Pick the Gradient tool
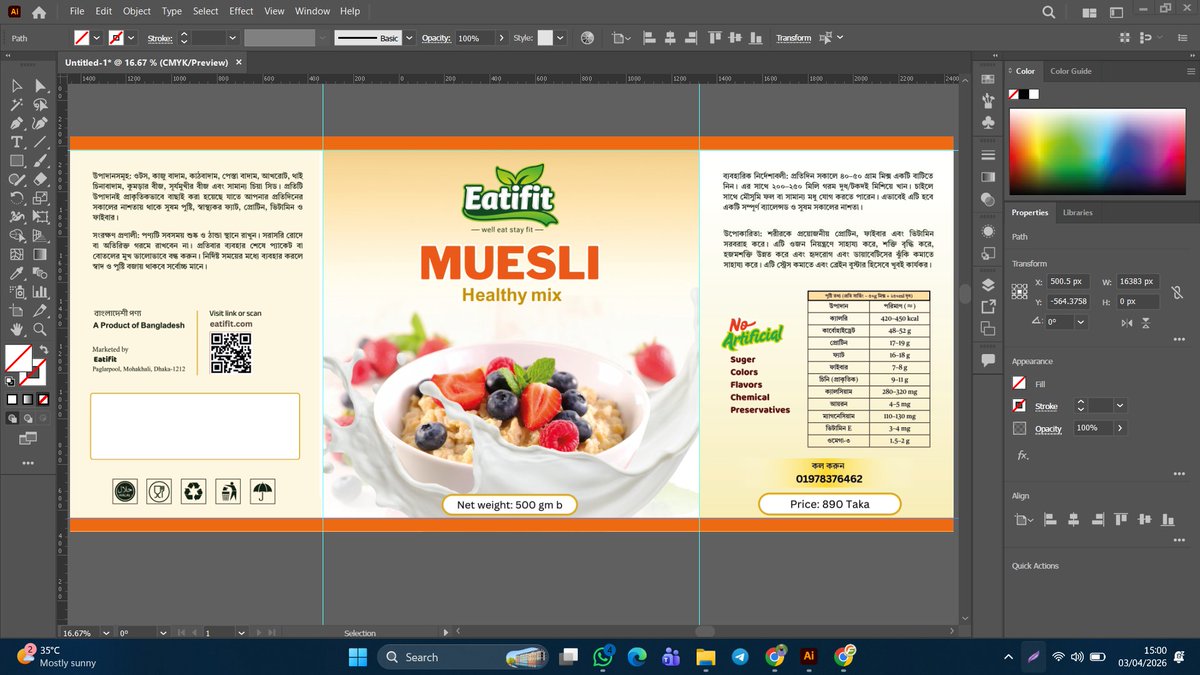Image resolution: width=1200 pixels, height=675 pixels. click(x=40, y=254)
